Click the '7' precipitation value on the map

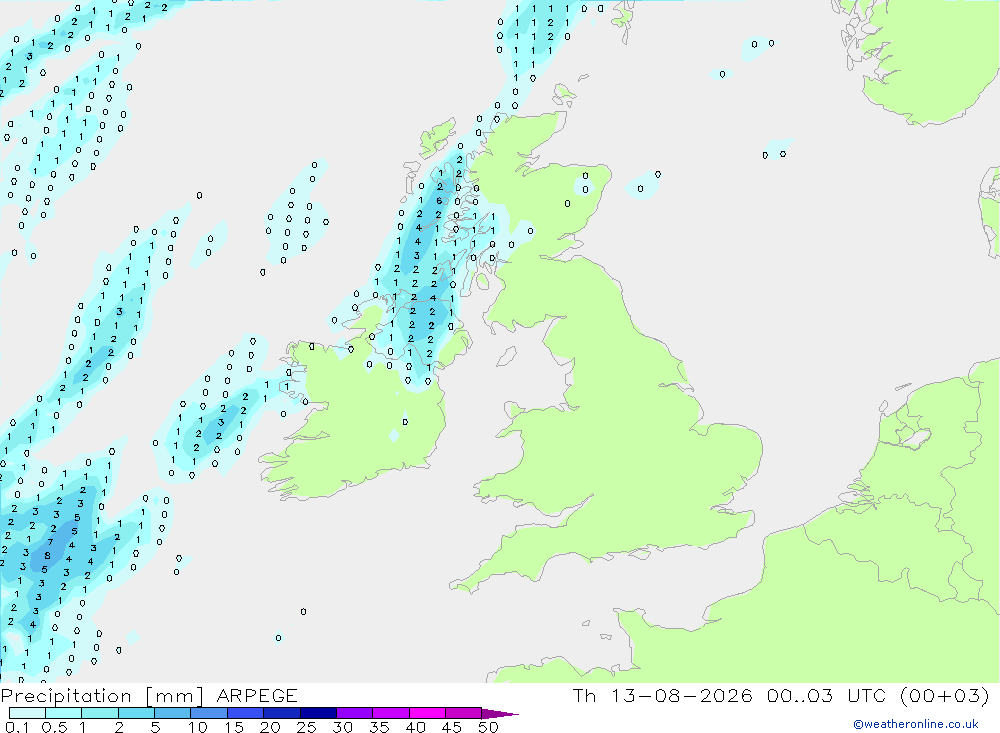tap(50, 542)
